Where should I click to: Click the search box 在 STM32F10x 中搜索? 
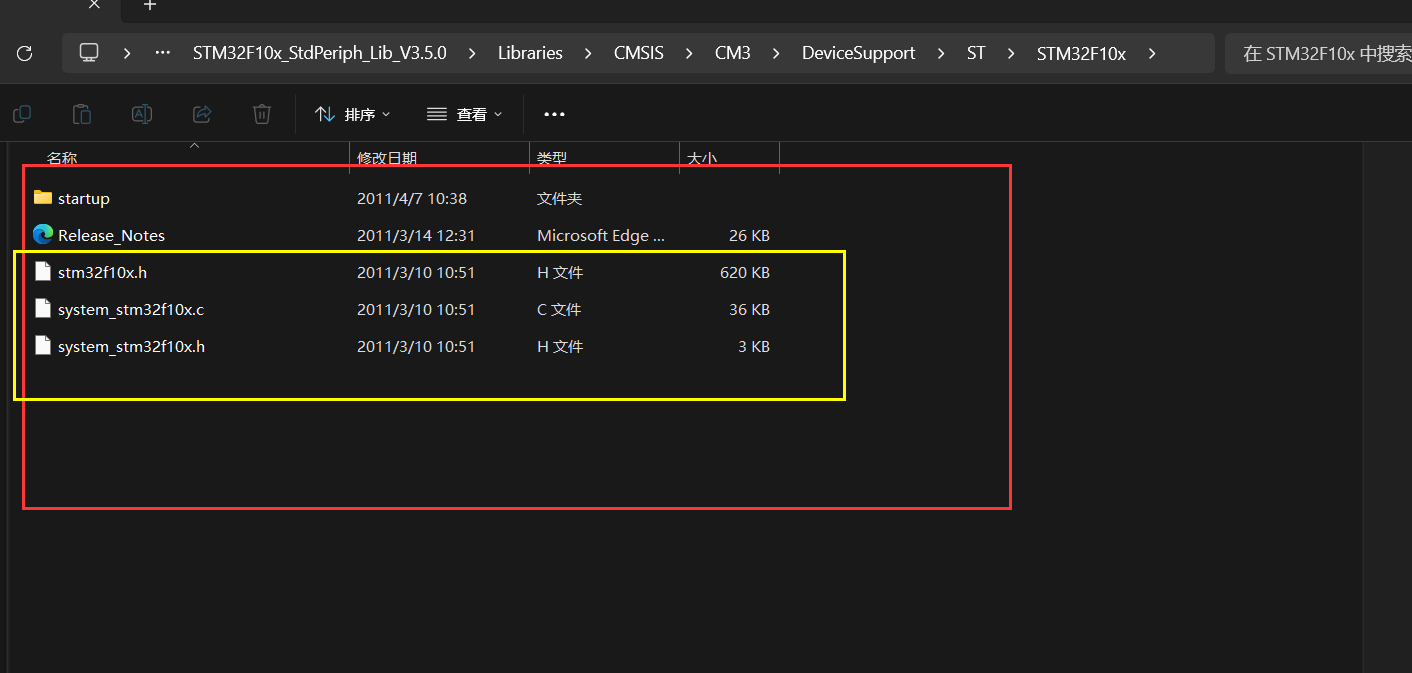(x=1318, y=53)
